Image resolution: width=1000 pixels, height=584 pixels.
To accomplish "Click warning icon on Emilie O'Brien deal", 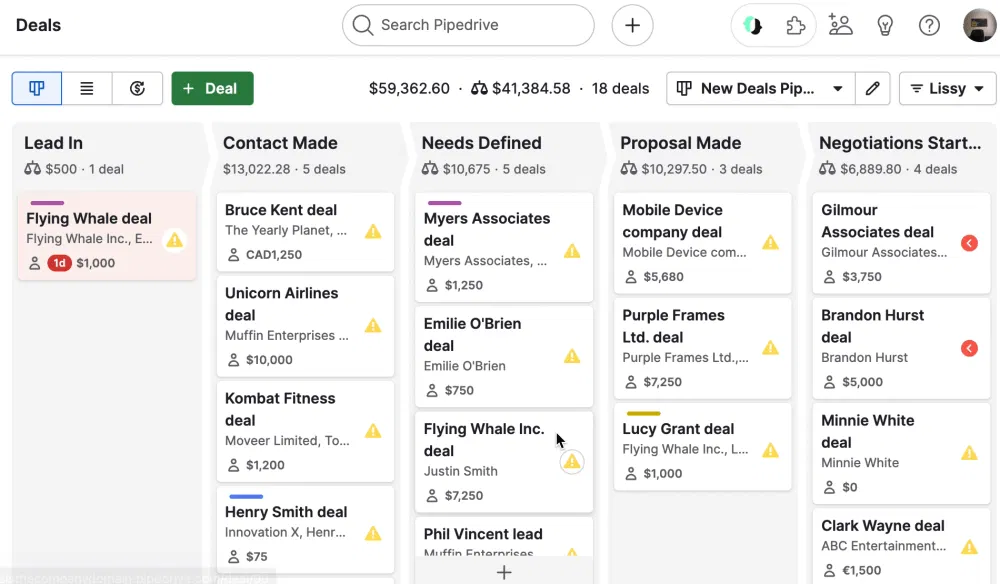I will [572, 356].
